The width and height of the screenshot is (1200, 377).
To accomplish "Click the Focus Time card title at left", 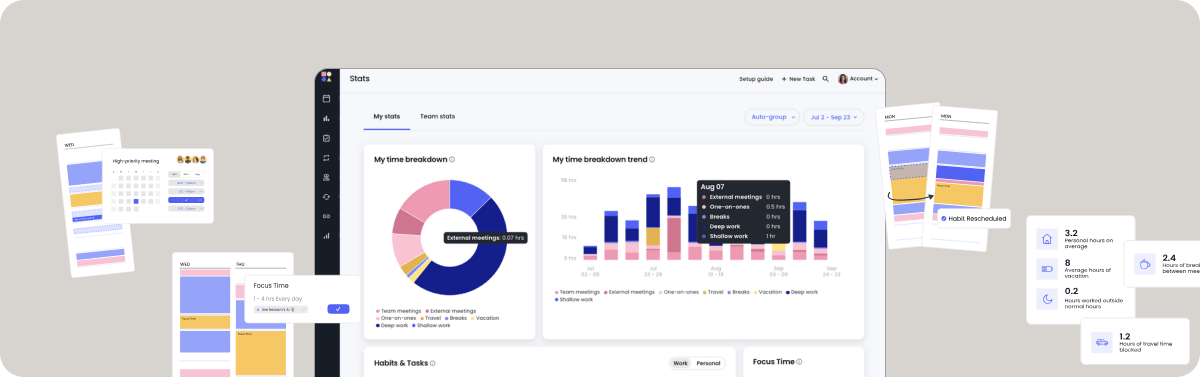I will tap(271, 286).
